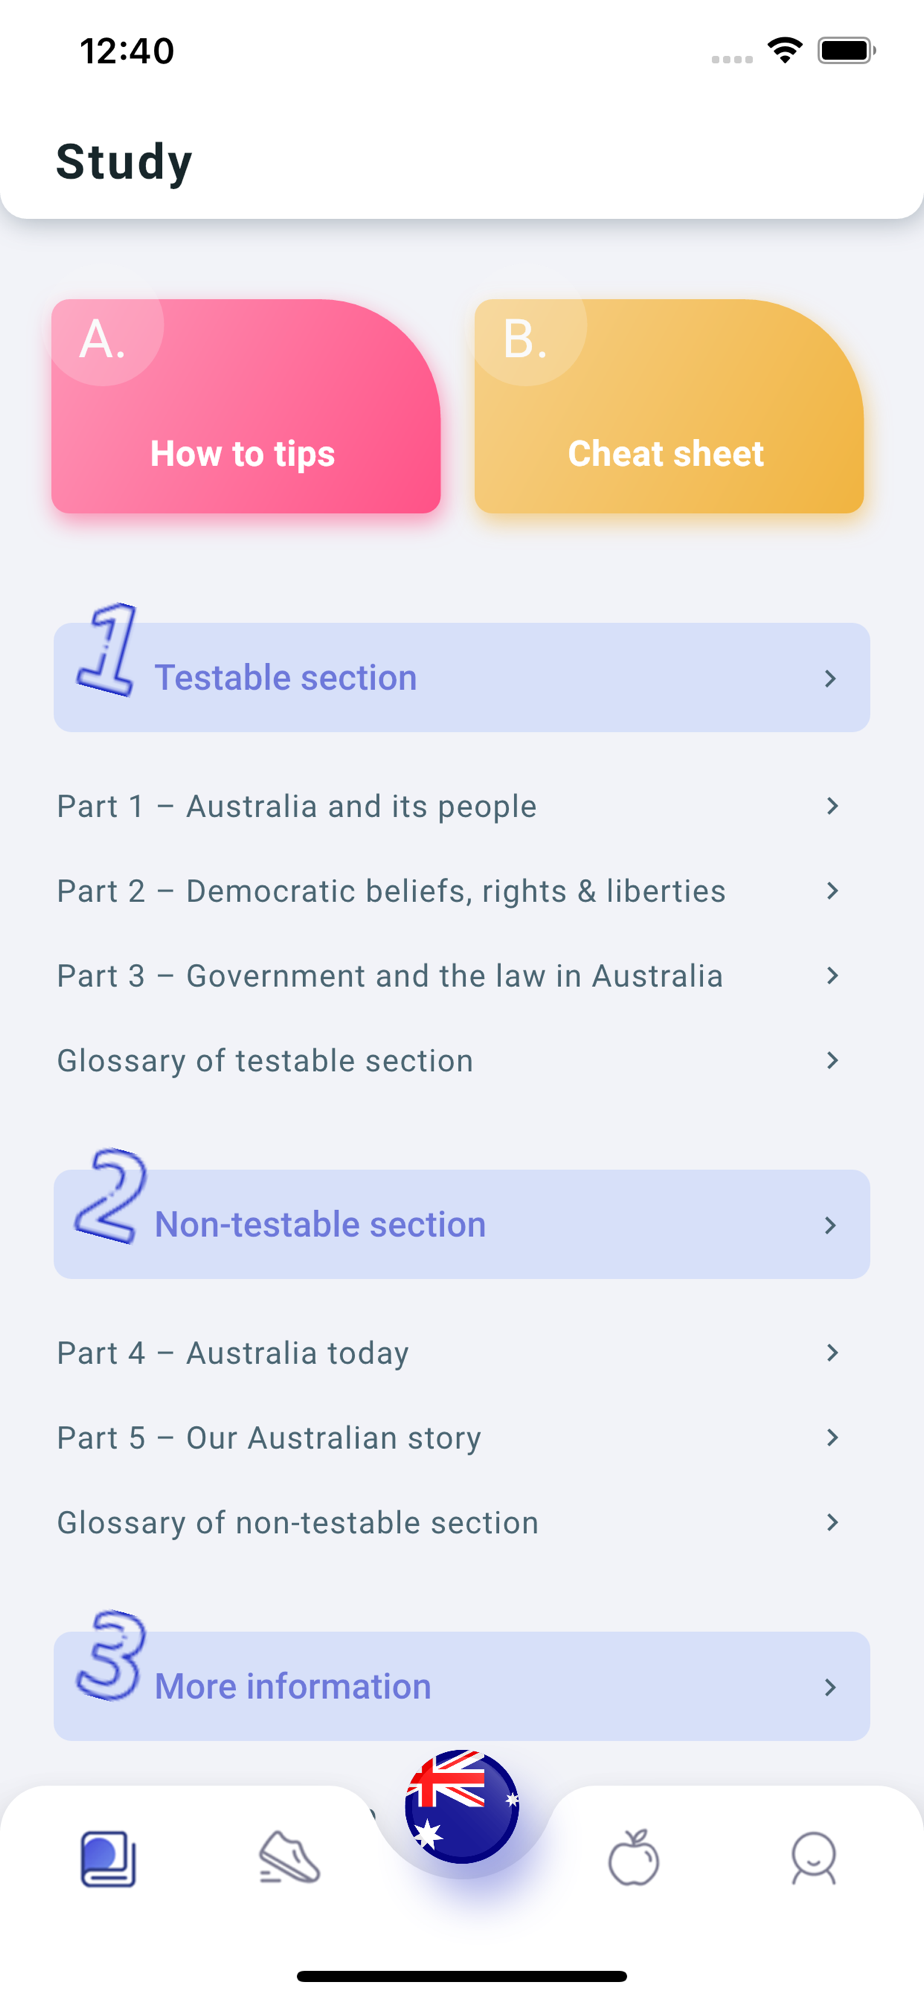
Task: Tap the number 1 section icon
Action: coord(108,650)
